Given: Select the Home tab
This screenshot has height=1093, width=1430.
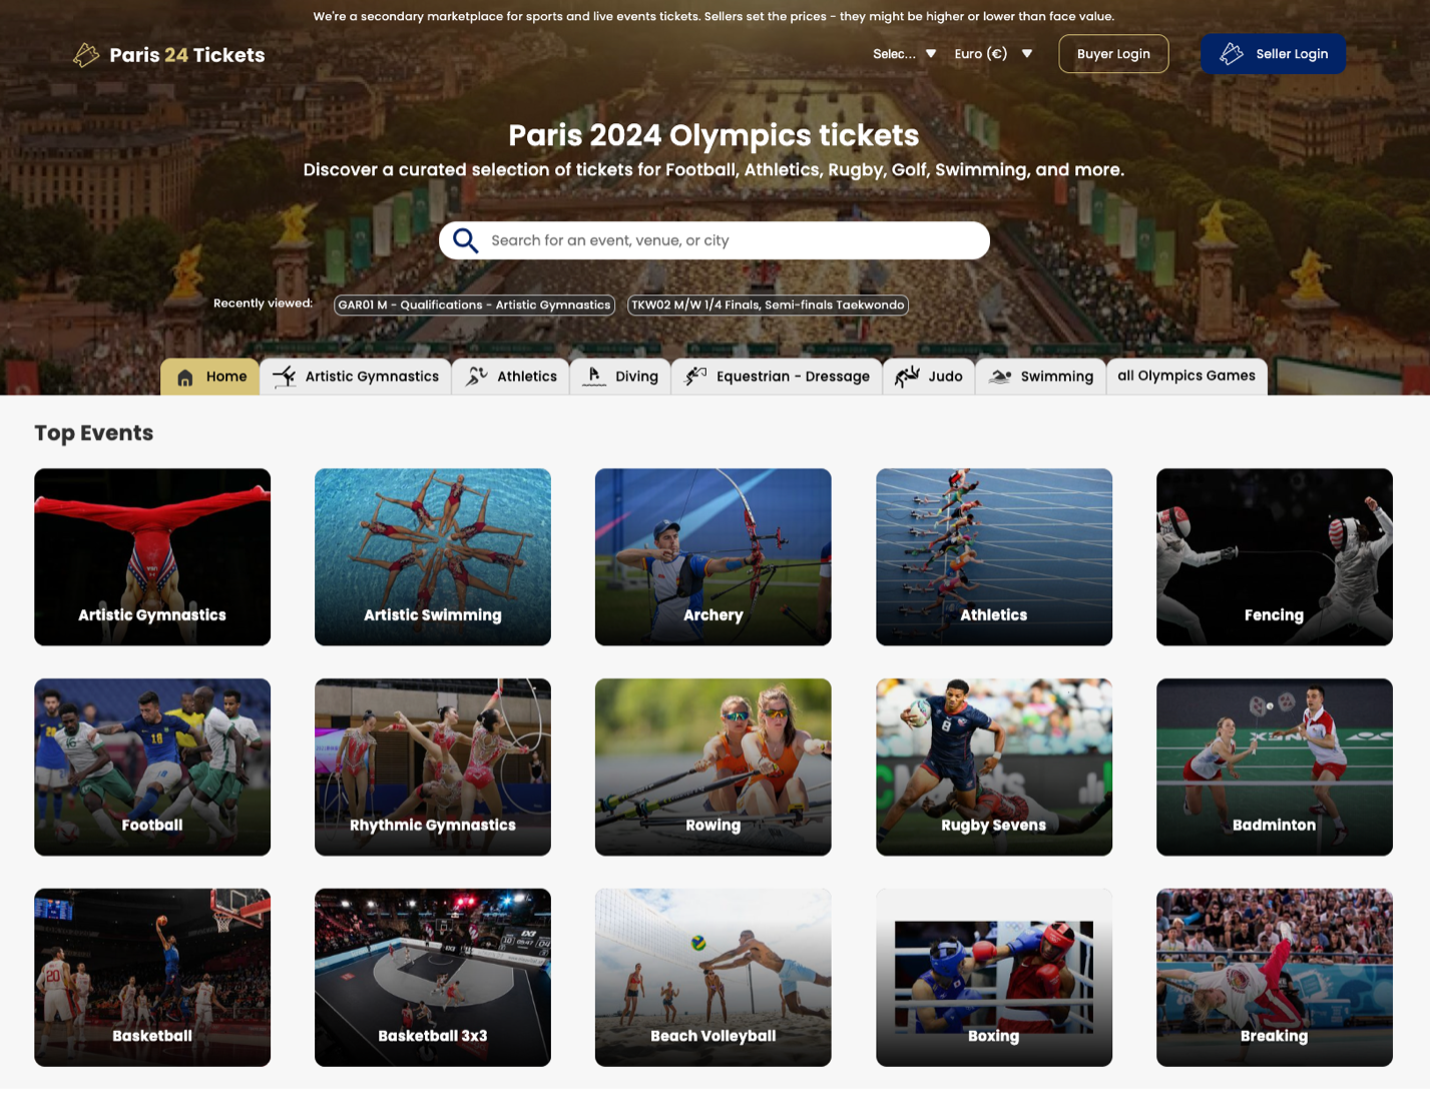Looking at the screenshot, I should pos(211,377).
